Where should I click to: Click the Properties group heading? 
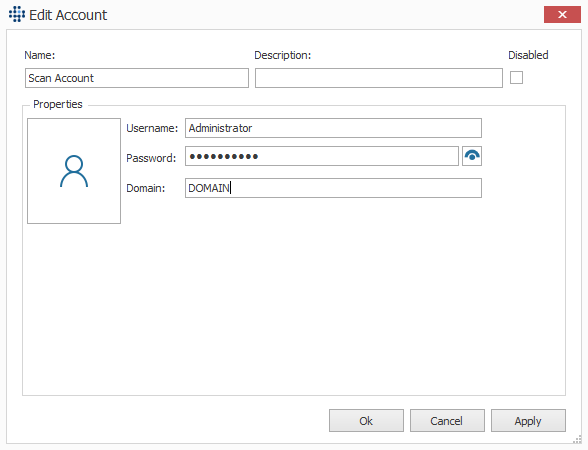tap(58, 104)
